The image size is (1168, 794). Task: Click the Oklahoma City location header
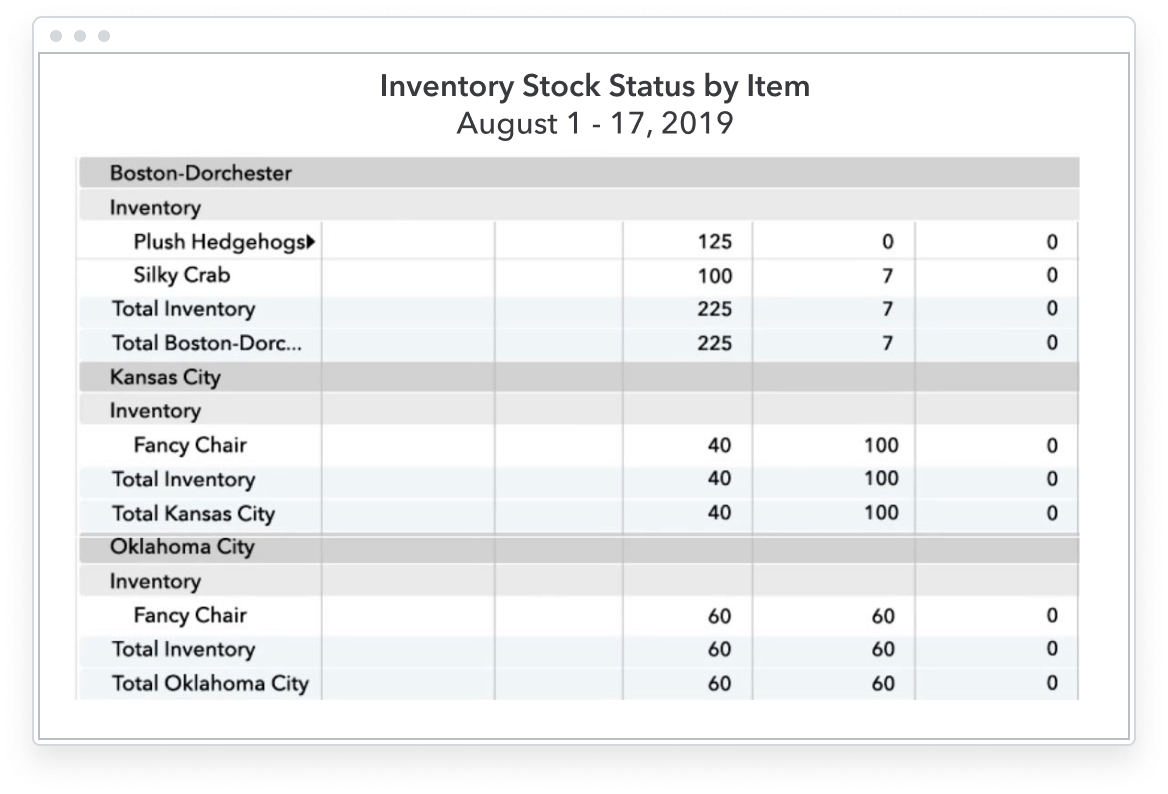(182, 547)
